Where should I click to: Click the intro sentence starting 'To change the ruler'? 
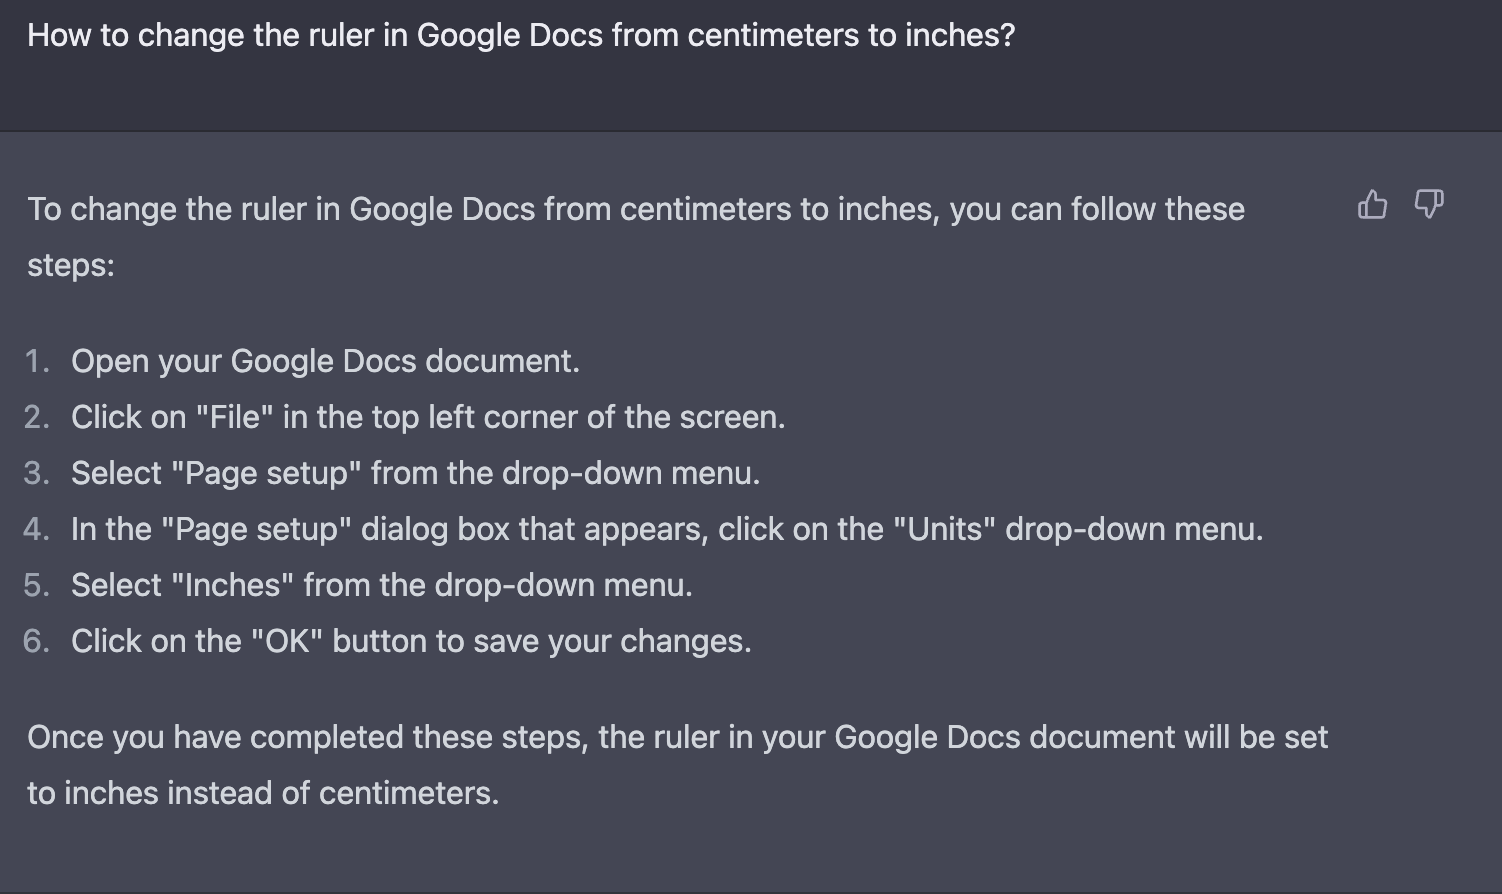click(x=636, y=237)
